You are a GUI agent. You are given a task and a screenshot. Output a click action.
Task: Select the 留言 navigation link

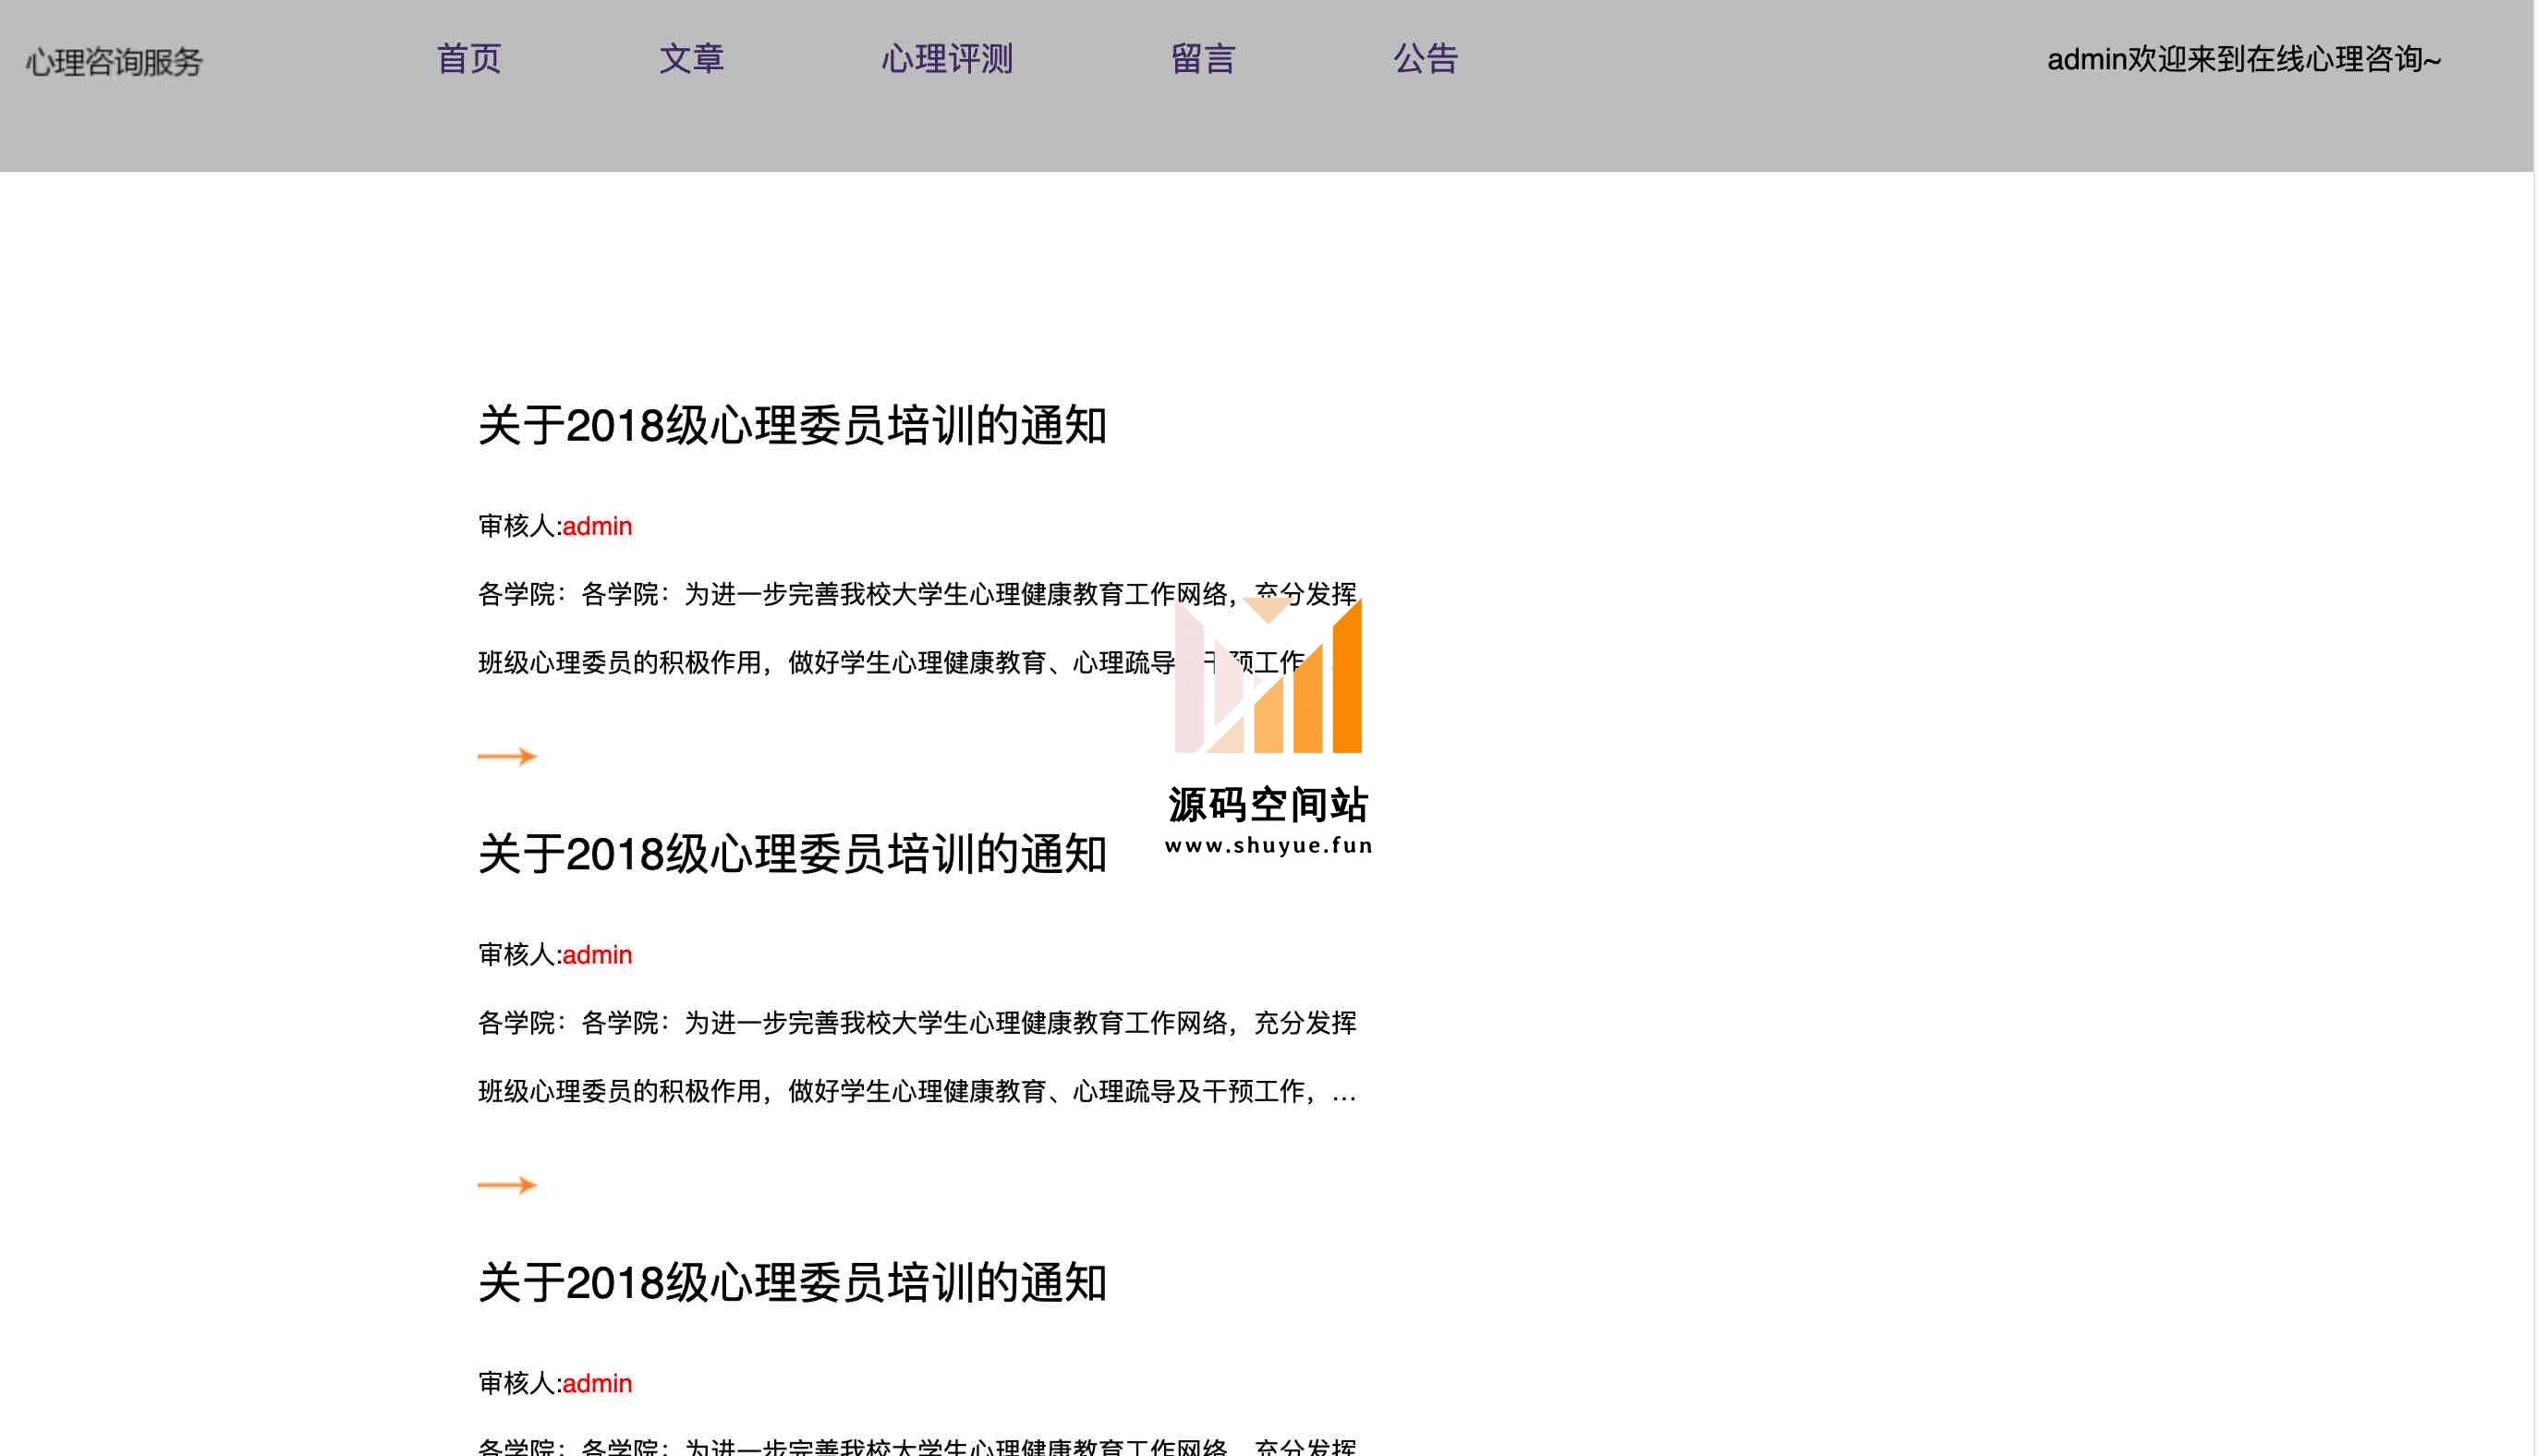tap(1203, 59)
